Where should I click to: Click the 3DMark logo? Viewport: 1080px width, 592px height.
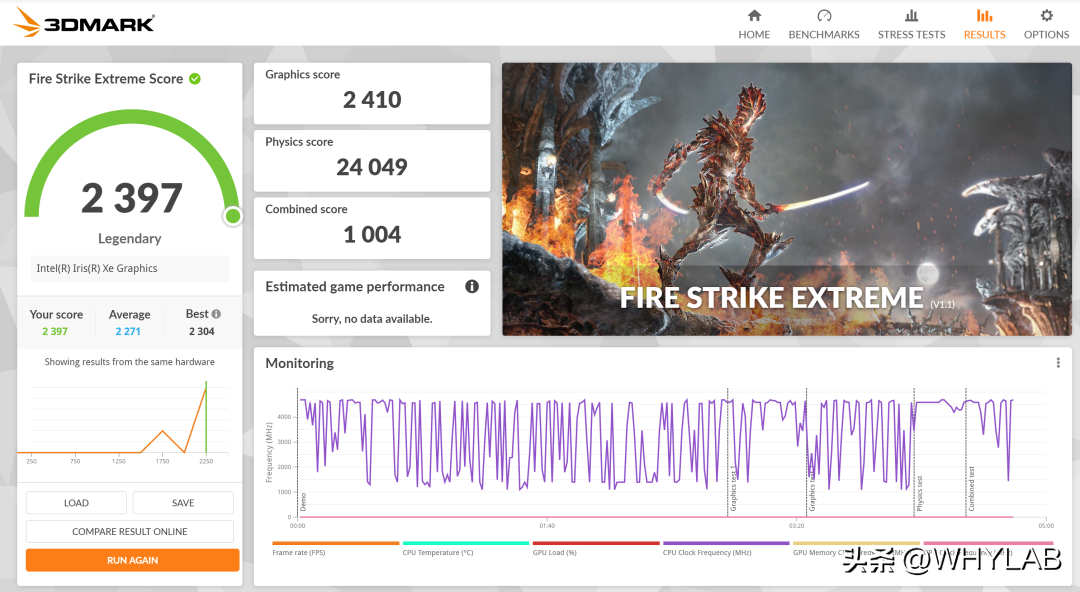(84, 23)
